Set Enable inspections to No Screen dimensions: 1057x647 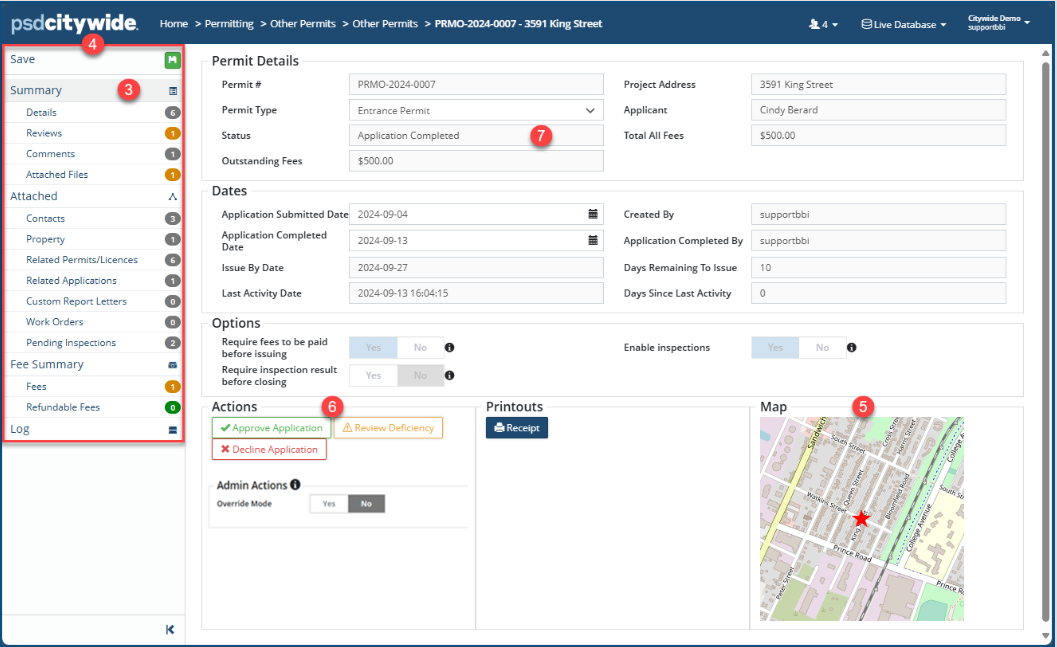tap(821, 348)
